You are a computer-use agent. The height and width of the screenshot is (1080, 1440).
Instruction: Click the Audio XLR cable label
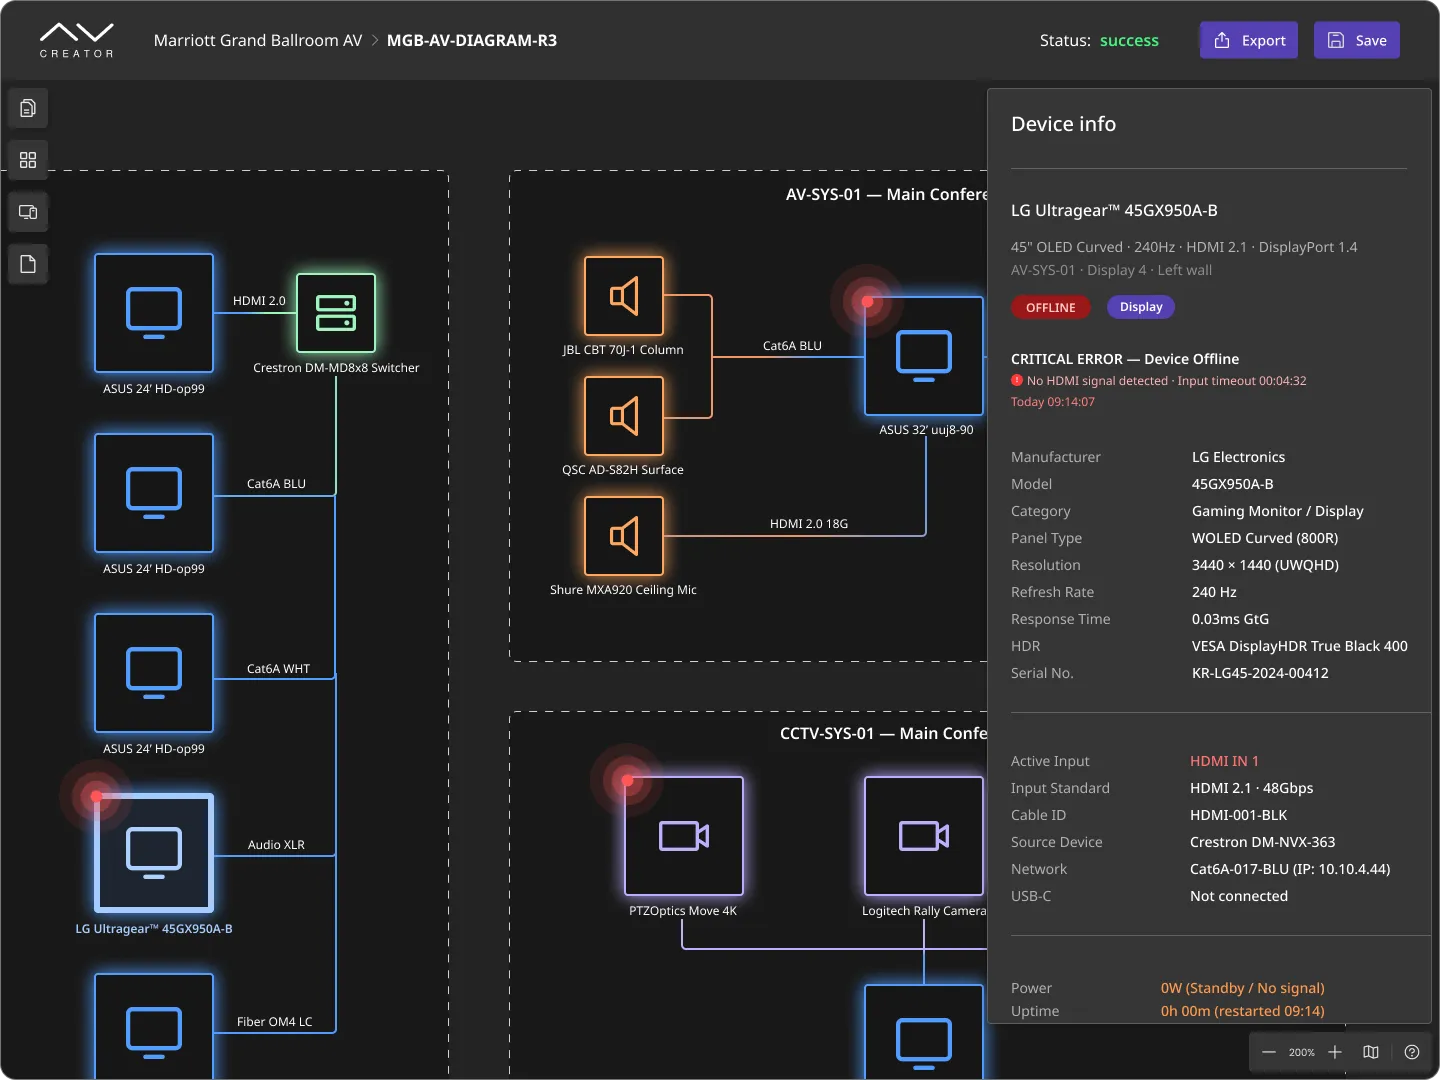click(x=276, y=845)
